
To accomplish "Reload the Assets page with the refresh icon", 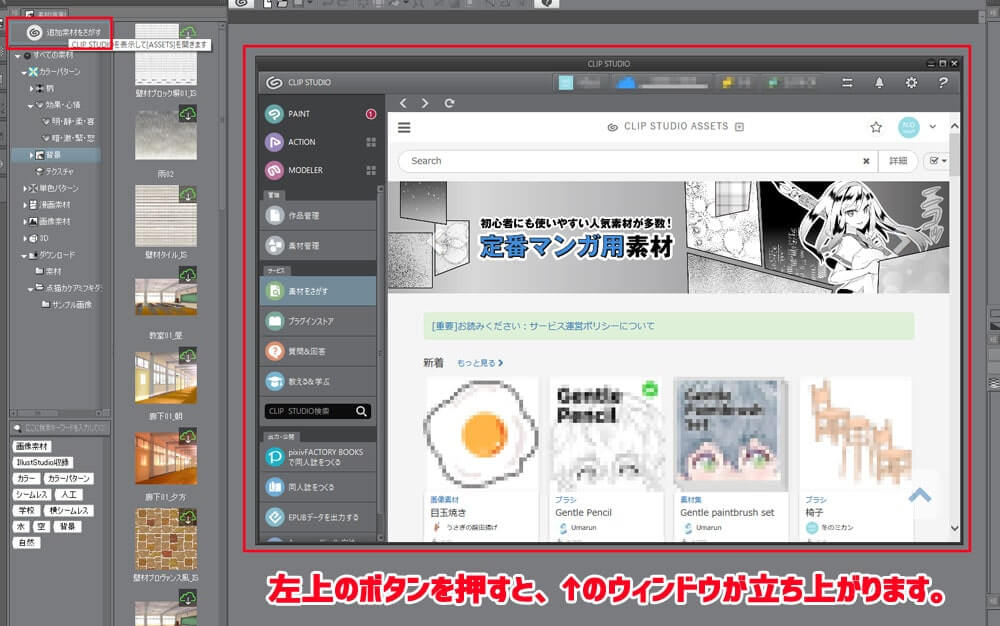I will [448, 102].
